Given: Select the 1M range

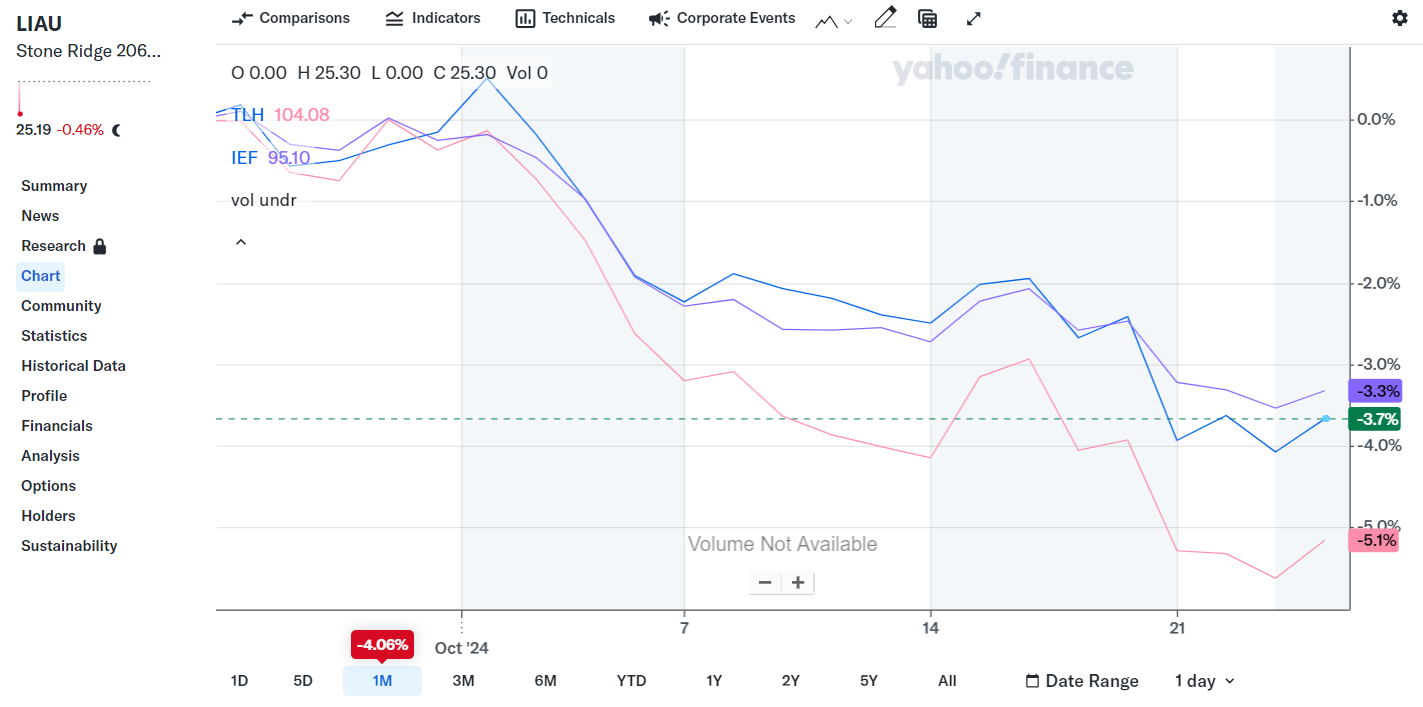Looking at the screenshot, I should click(382, 681).
